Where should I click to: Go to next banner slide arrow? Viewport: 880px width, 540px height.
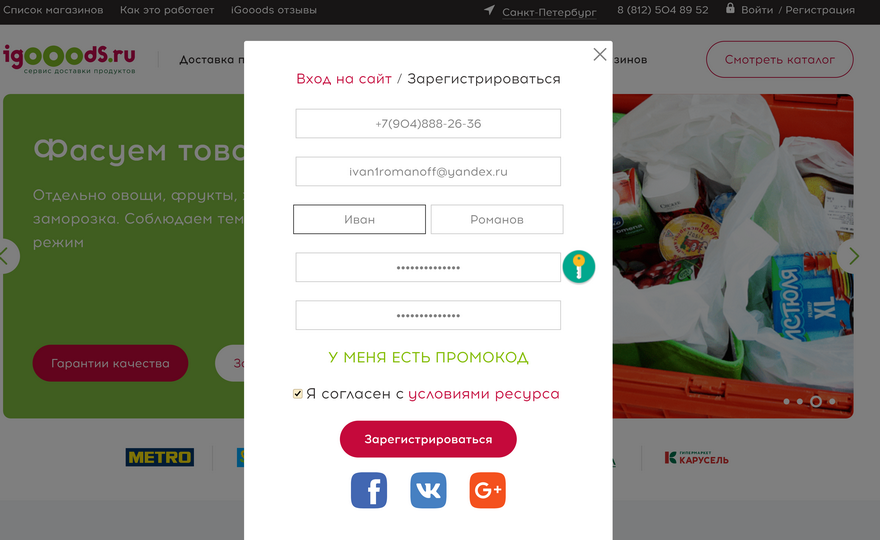[854, 257]
